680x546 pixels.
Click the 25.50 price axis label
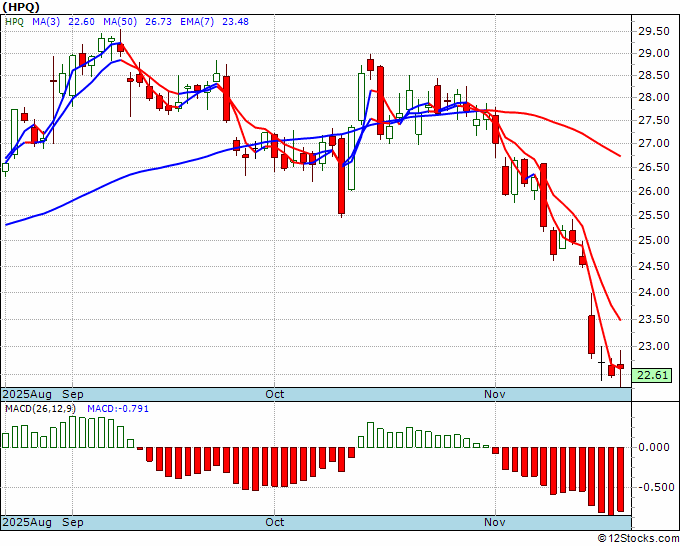pos(654,216)
